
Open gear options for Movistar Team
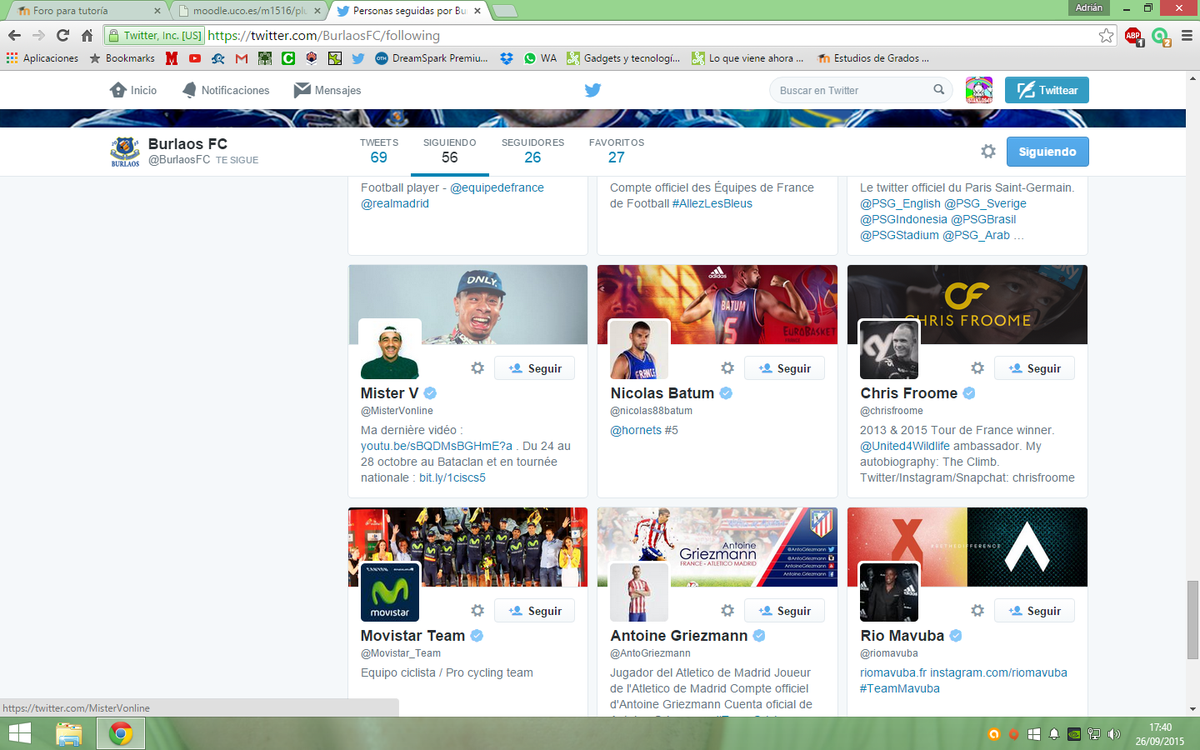point(477,610)
